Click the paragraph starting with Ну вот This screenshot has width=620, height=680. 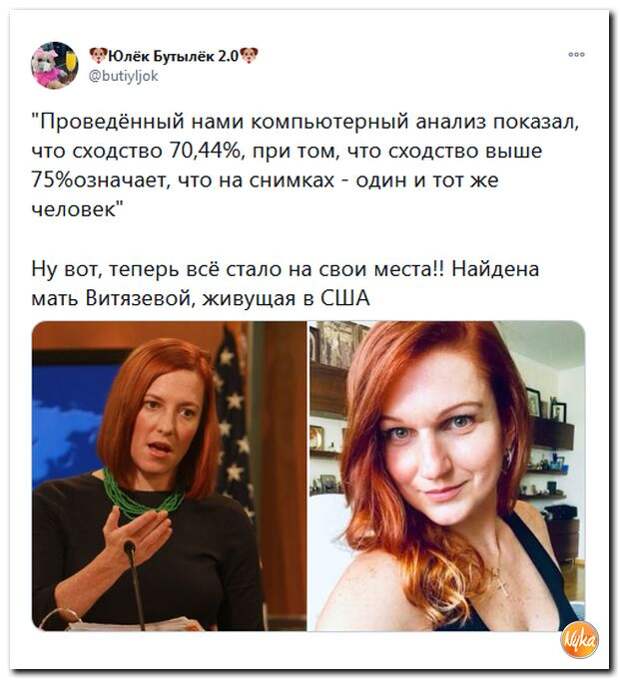pyautogui.click(x=286, y=283)
